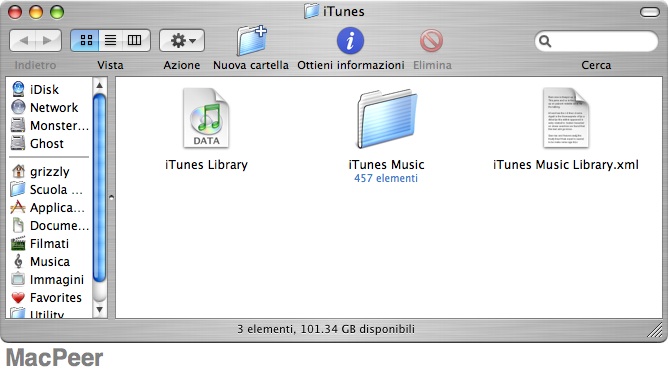Click the sidebar scrollbar up arrow

tap(99, 85)
